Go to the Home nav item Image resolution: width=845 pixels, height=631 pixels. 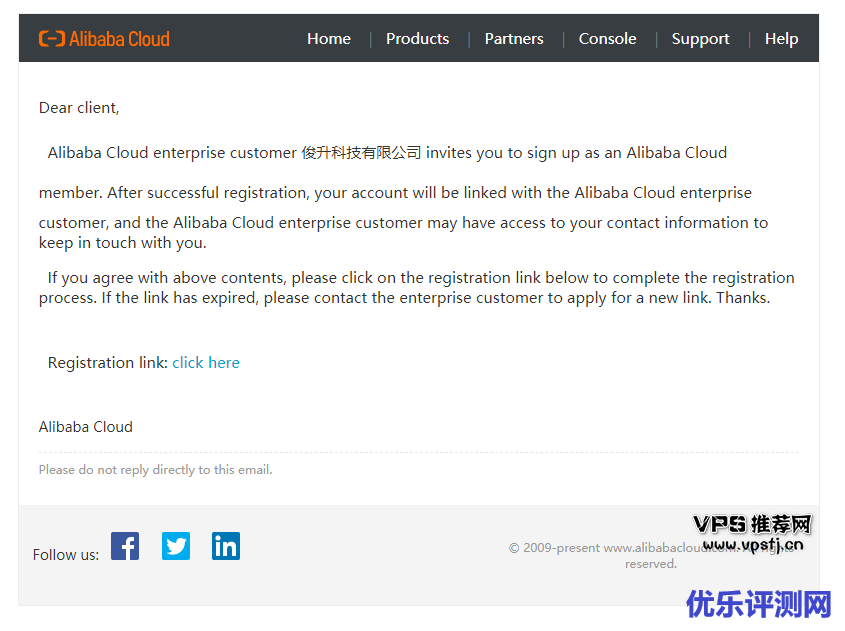point(329,39)
